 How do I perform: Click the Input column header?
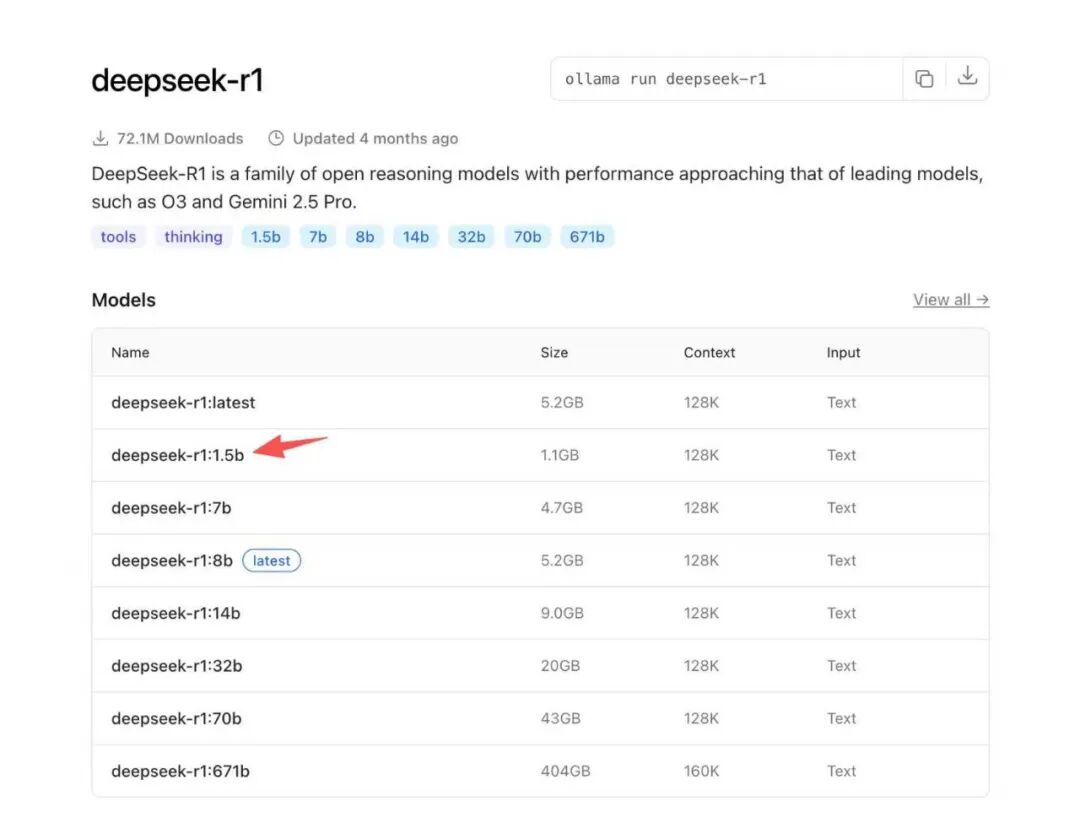(843, 353)
